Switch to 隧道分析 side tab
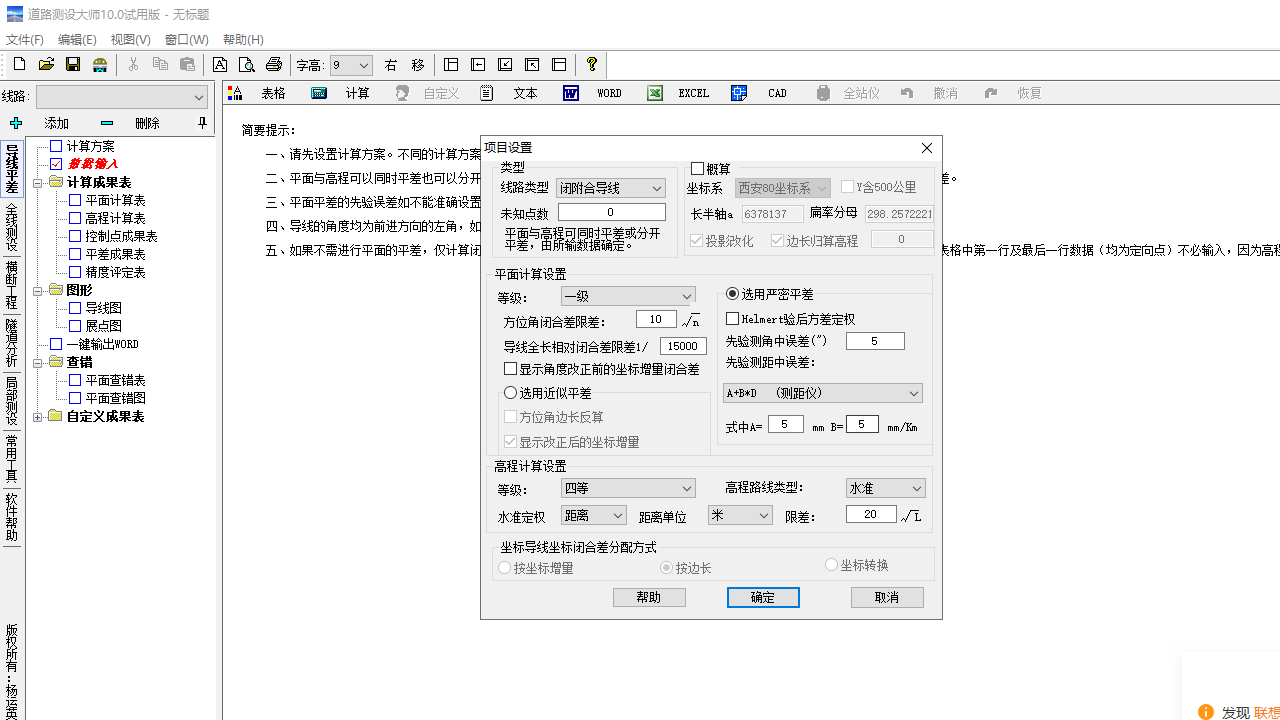 (x=11, y=343)
